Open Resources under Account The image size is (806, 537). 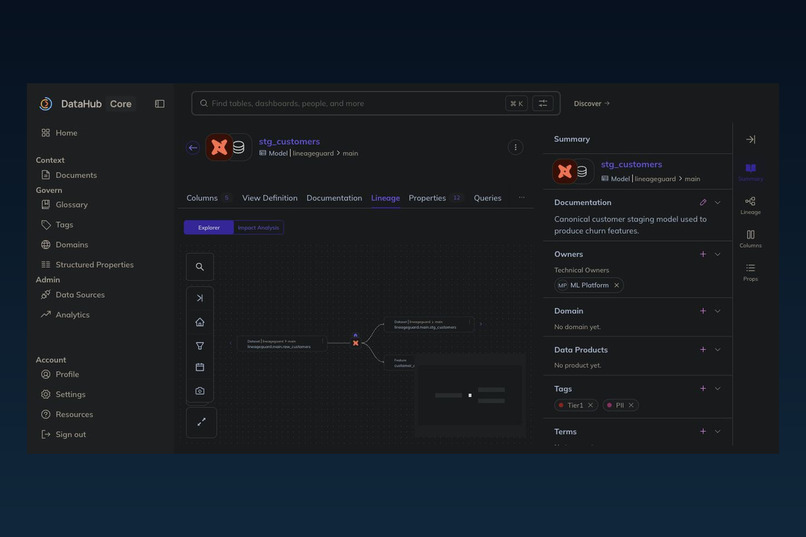pyautogui.click(x=67, y=414)
